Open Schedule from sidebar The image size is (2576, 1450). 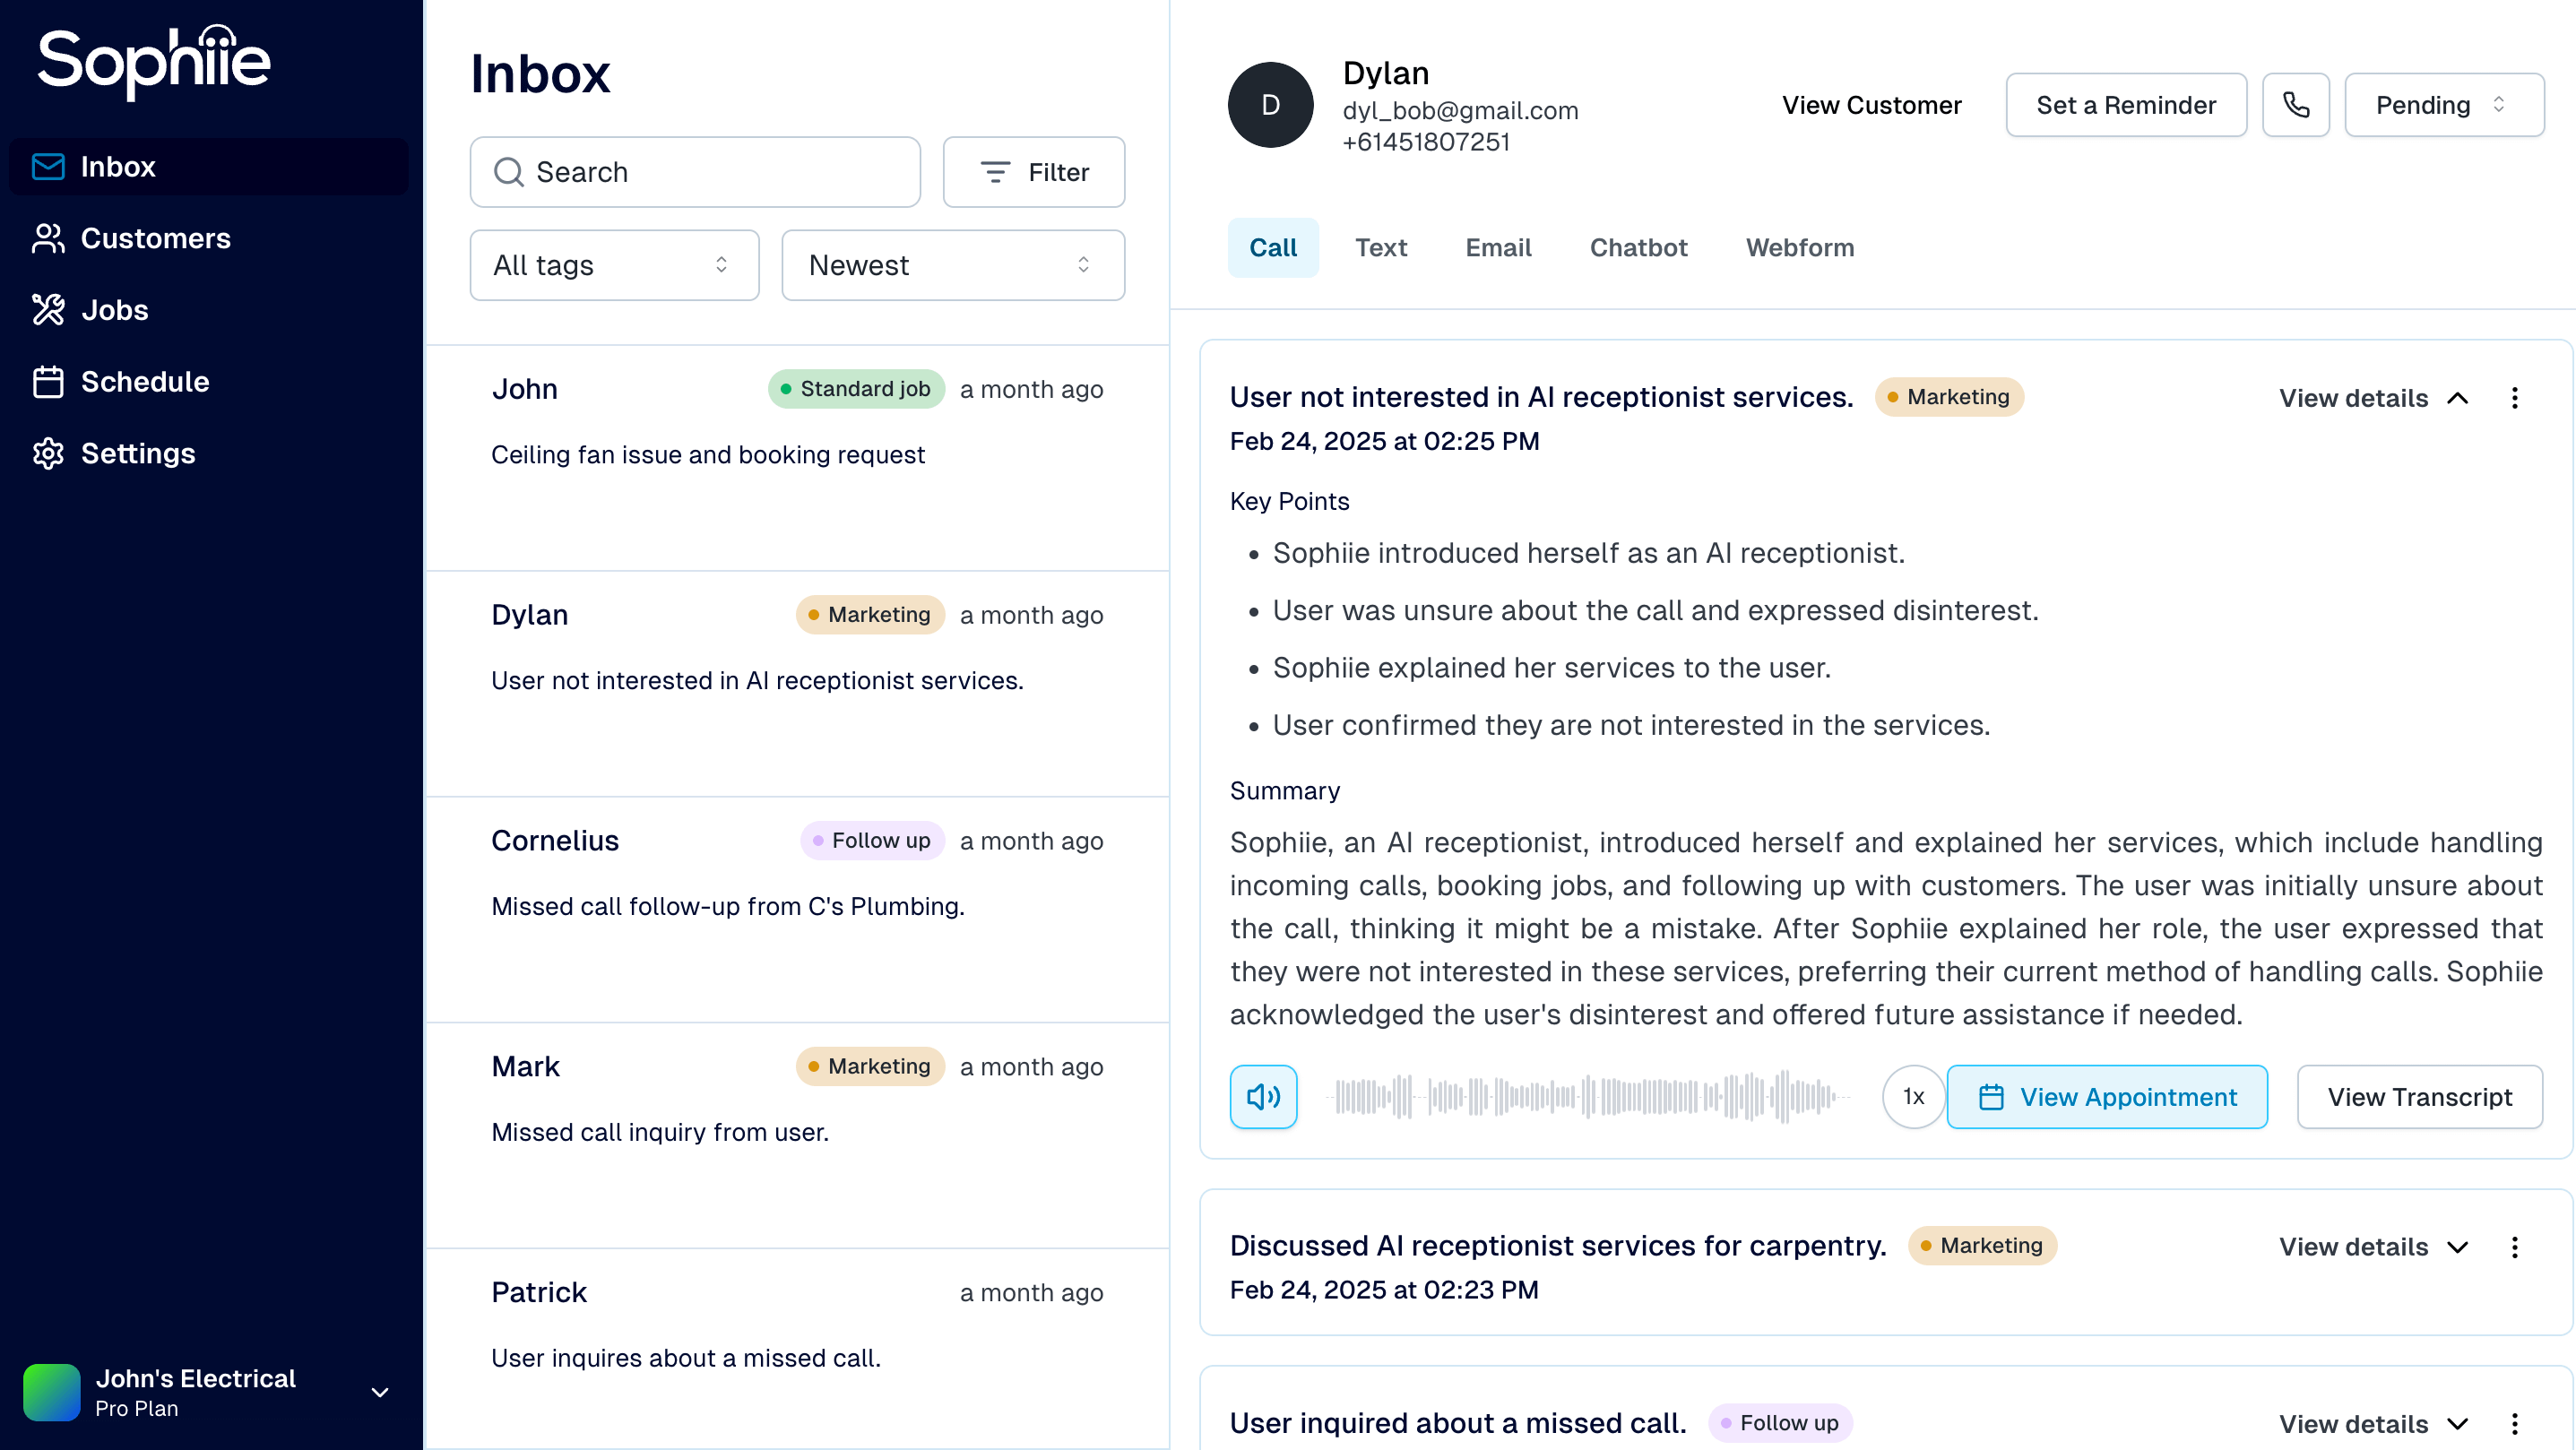(144, 382)
